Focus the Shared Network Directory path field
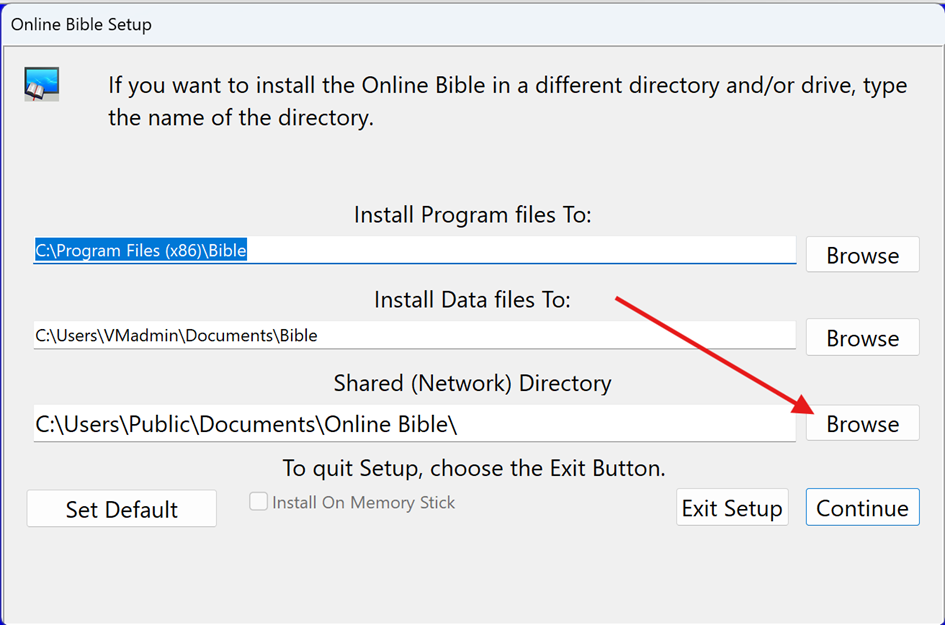The width and height of the screenshot is (945, 625). 415,424
